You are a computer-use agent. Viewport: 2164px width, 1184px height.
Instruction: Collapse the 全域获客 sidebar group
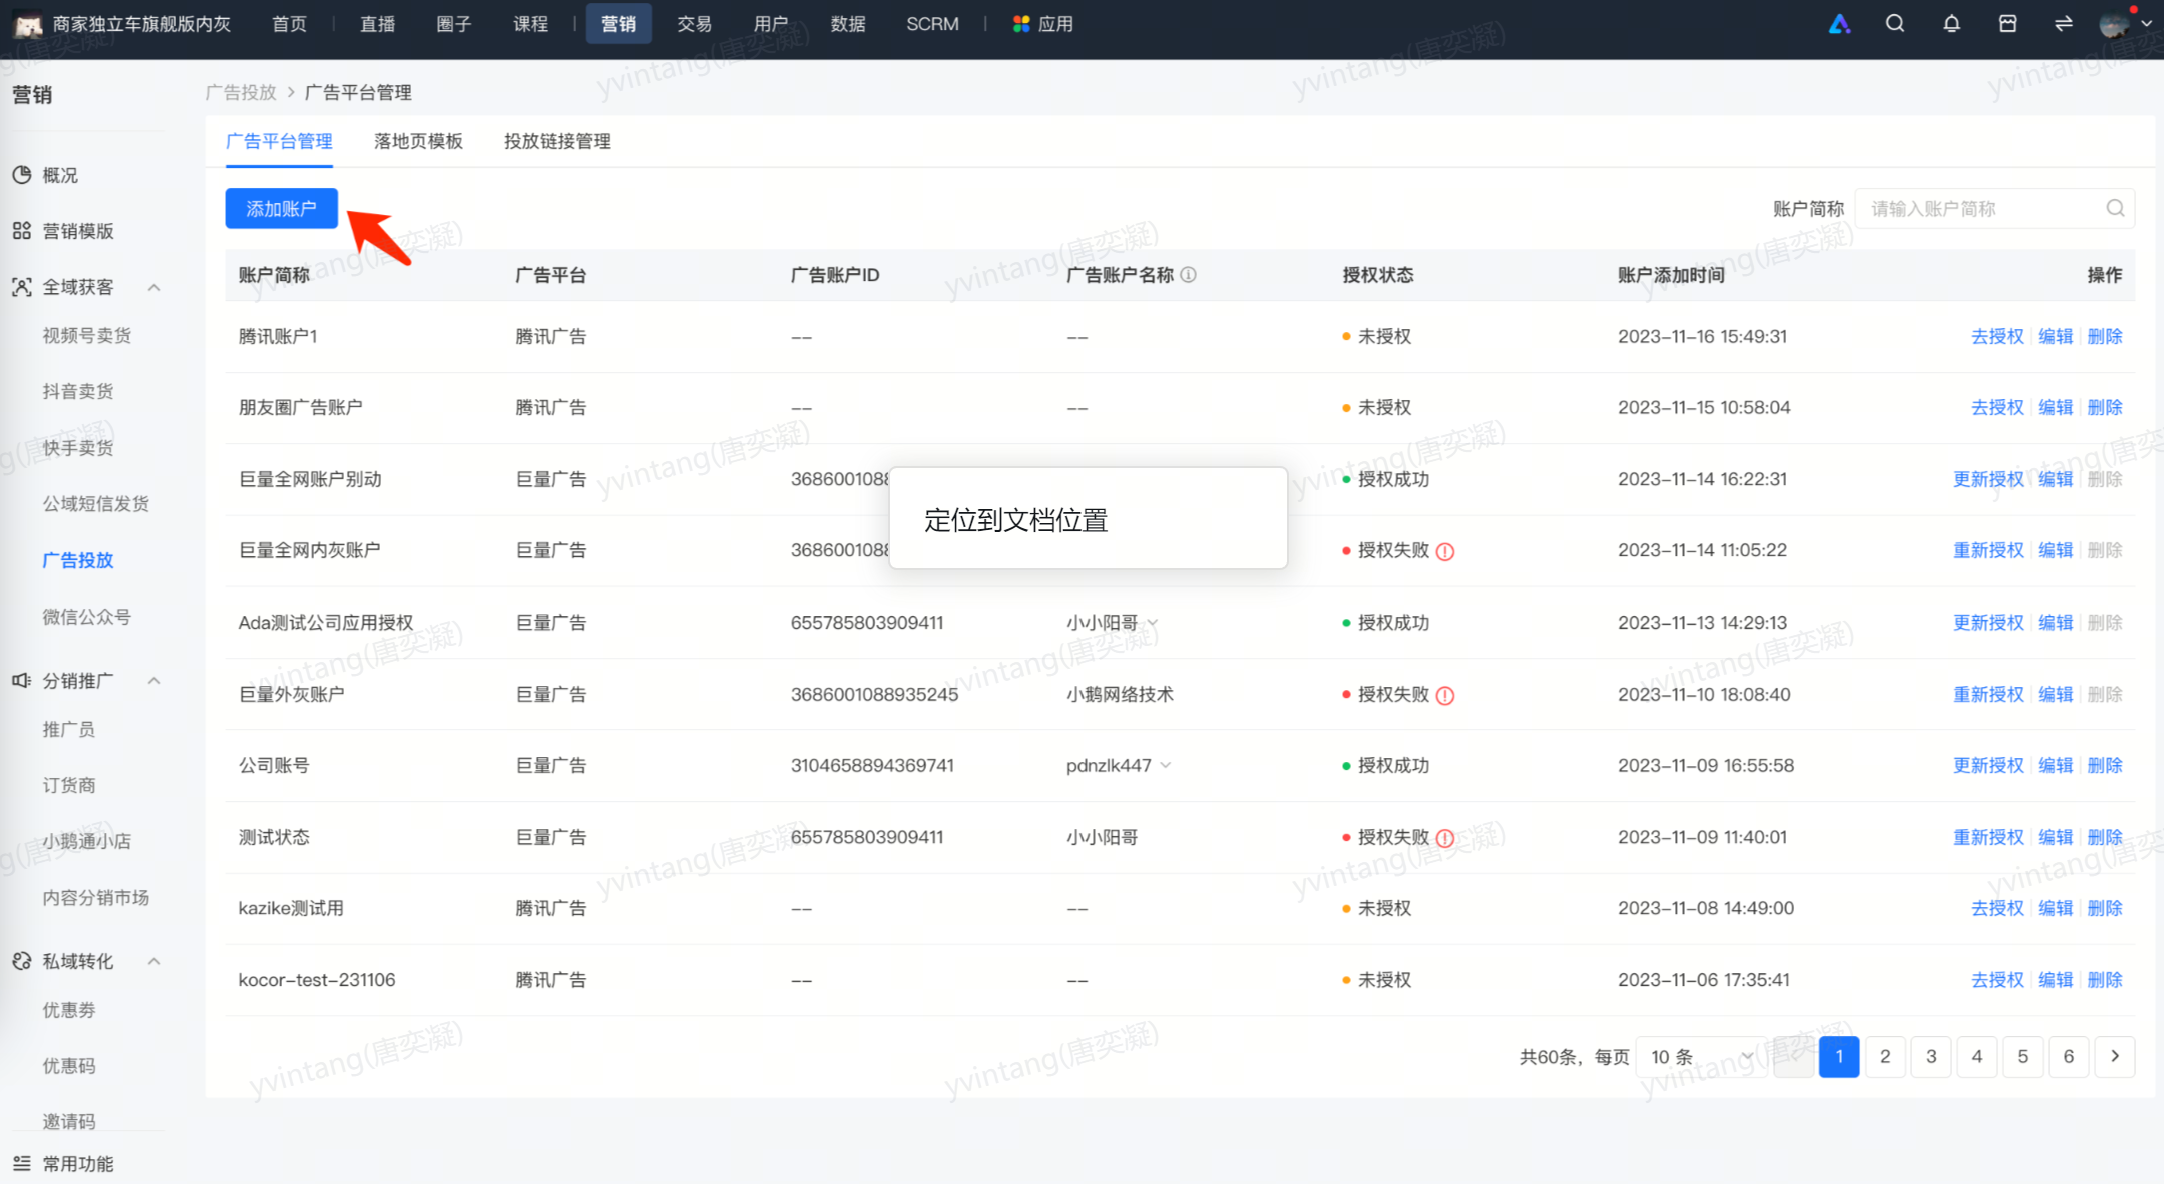pyautogui.click(x=154, y=288)
